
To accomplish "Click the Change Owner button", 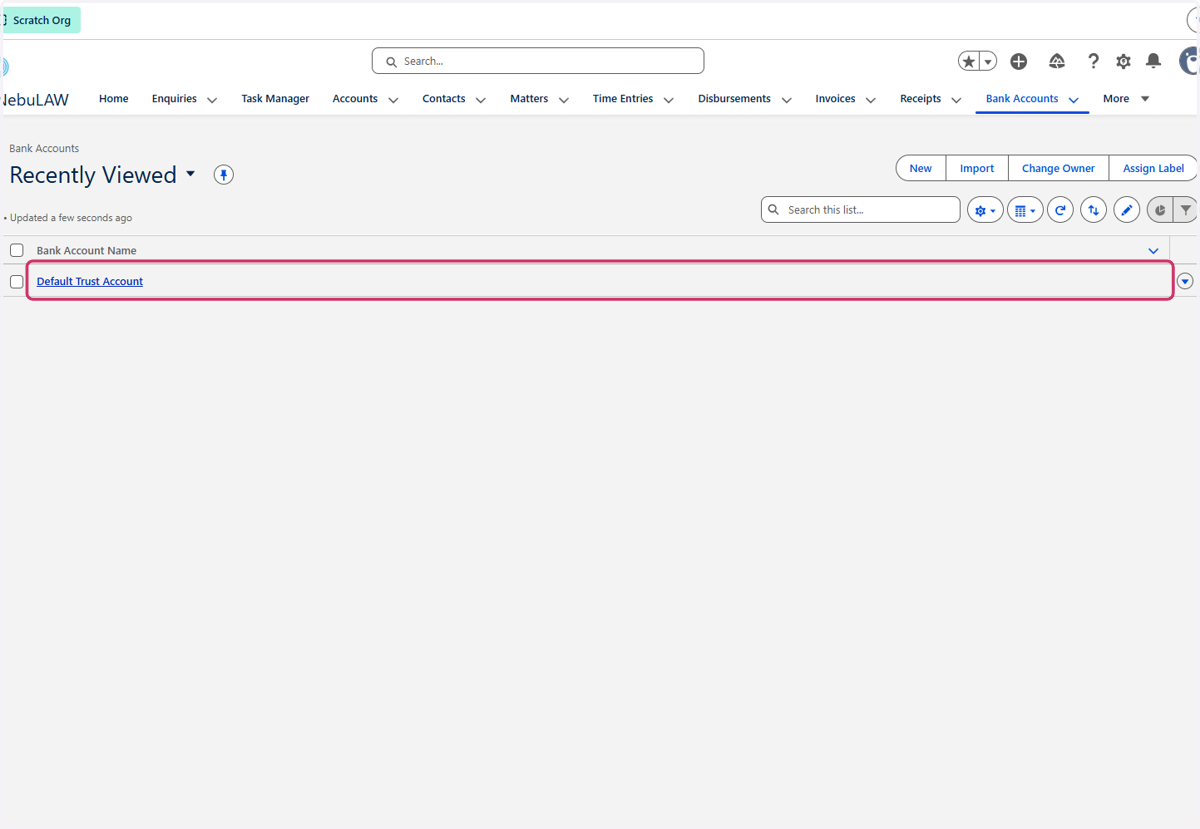I will coord(1058,168).
